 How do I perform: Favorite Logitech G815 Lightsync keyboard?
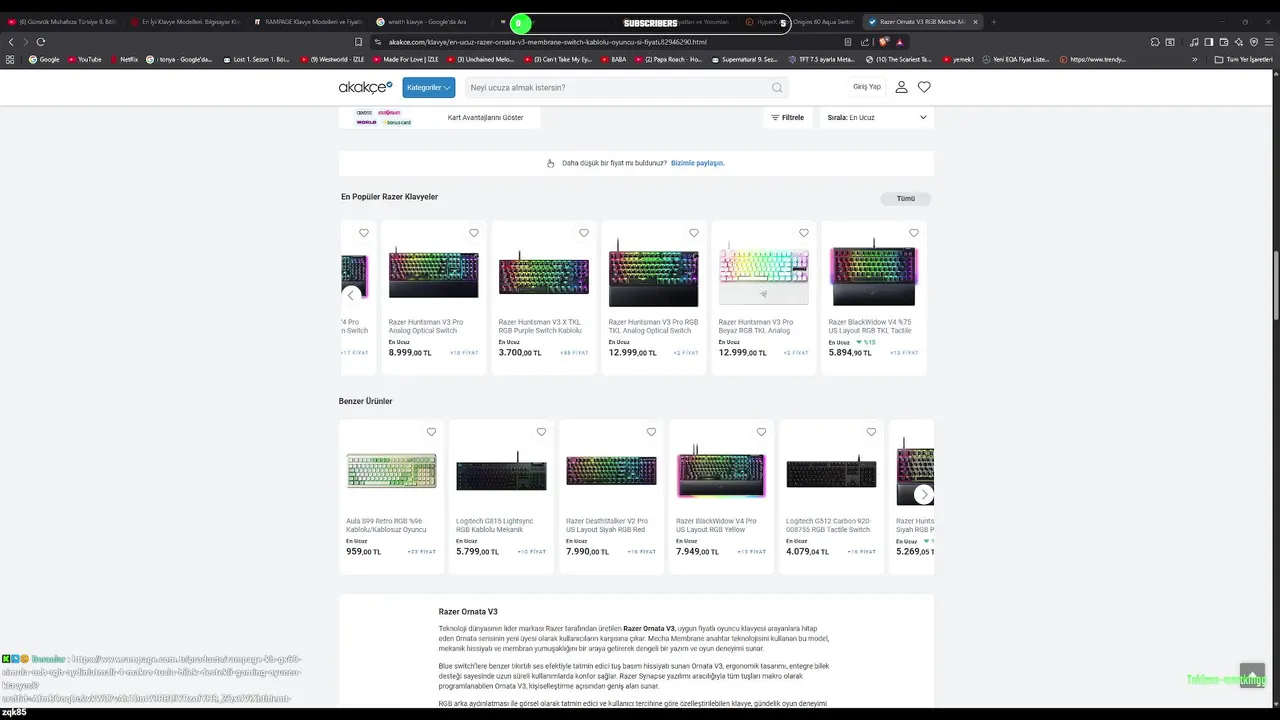[542, 432]
